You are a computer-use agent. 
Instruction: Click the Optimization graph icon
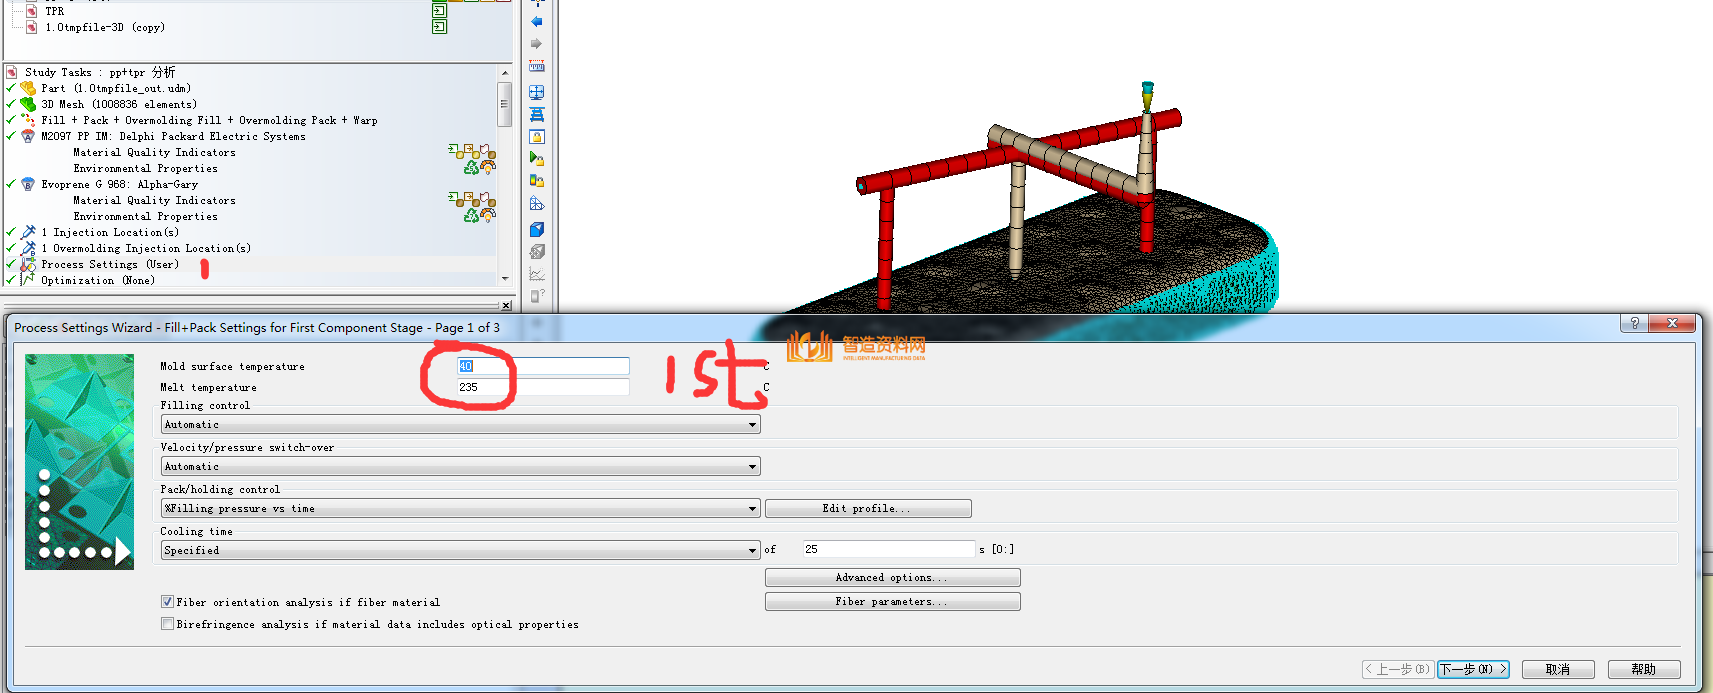[28, 281]
